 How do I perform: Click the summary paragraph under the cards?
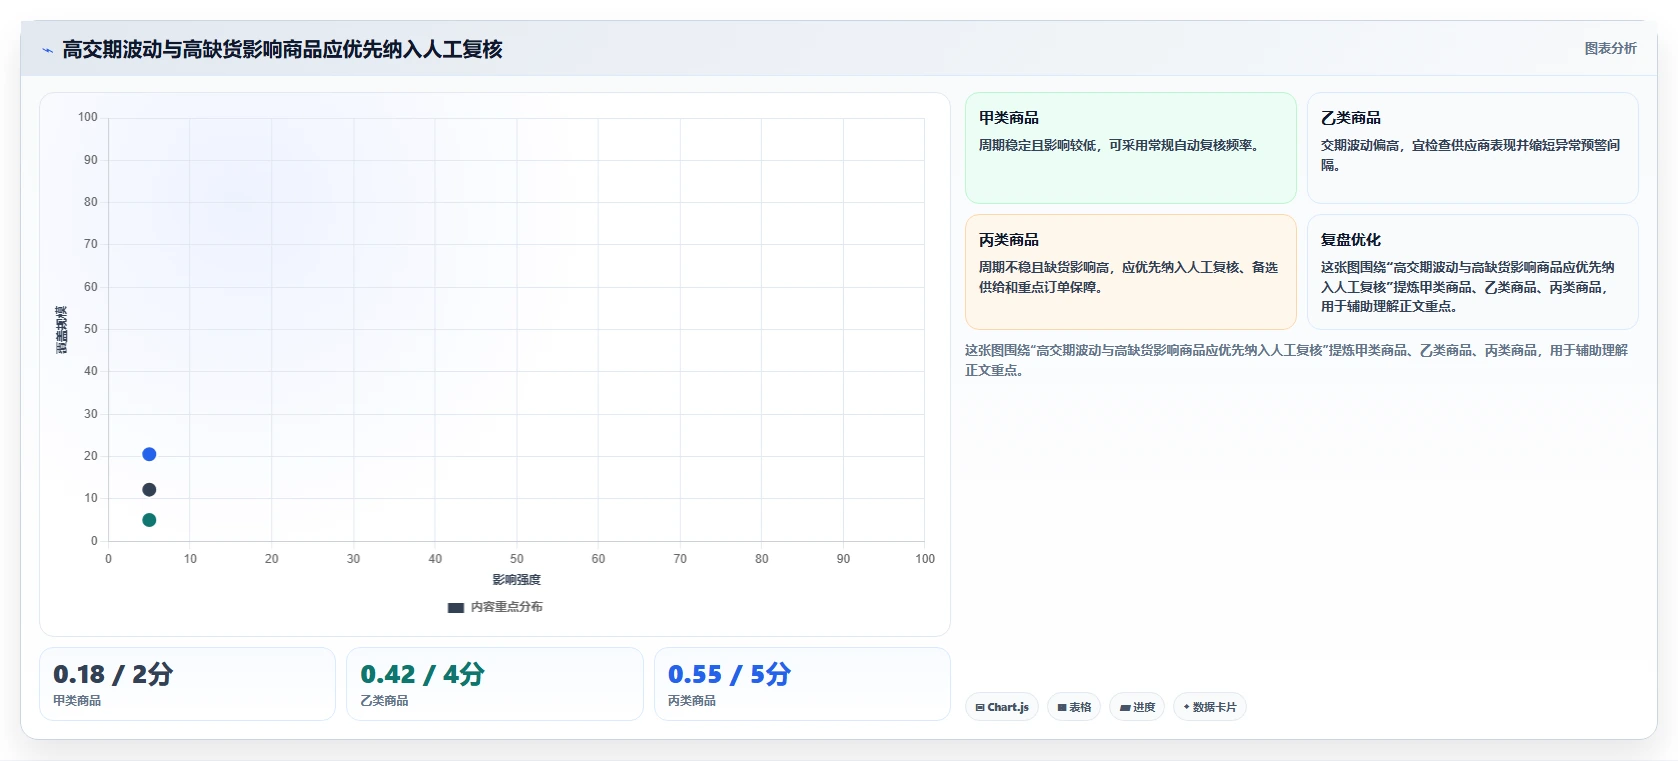[1296, 360]
